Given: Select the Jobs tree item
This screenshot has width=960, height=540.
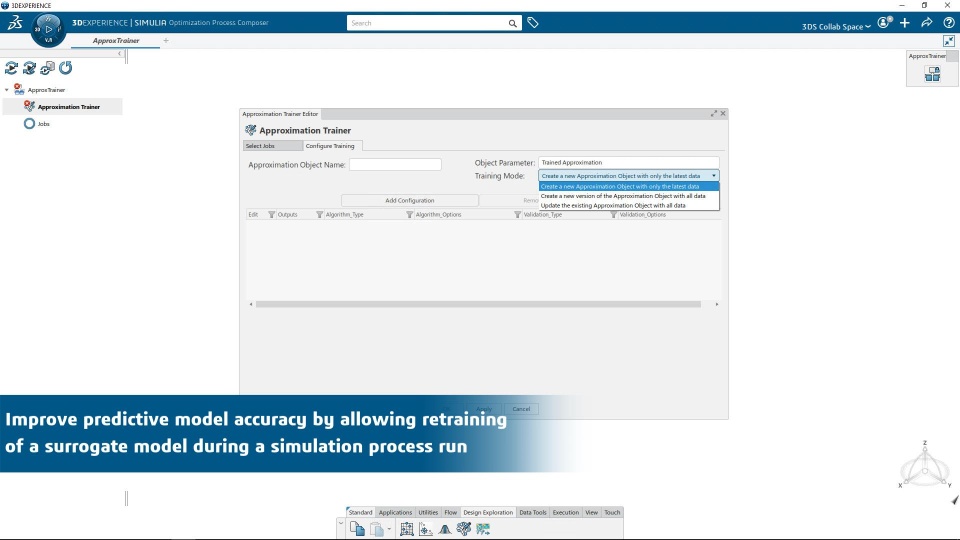Looking at the screenshot, I should 43,124.
